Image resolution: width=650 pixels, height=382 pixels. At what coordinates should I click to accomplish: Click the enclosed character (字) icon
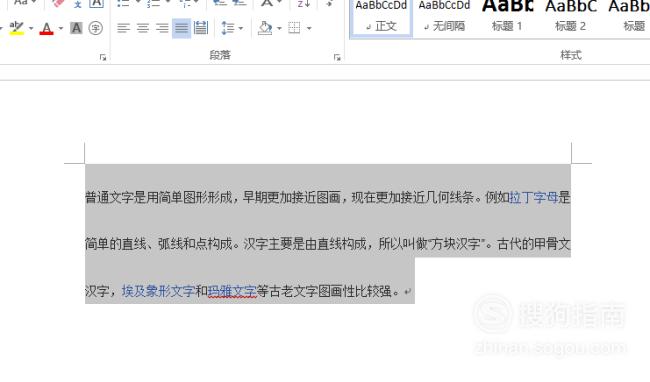click(x=96, y=28)
